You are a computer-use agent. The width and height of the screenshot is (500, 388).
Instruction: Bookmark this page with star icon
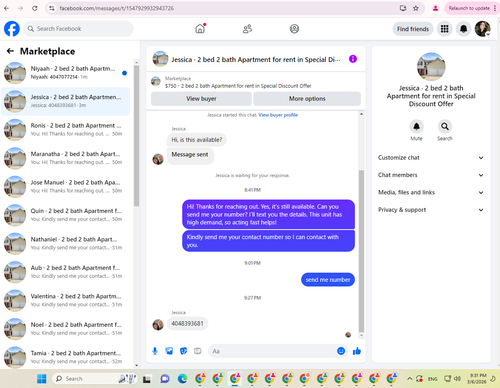pyautogui.click(x=416, y=8)
